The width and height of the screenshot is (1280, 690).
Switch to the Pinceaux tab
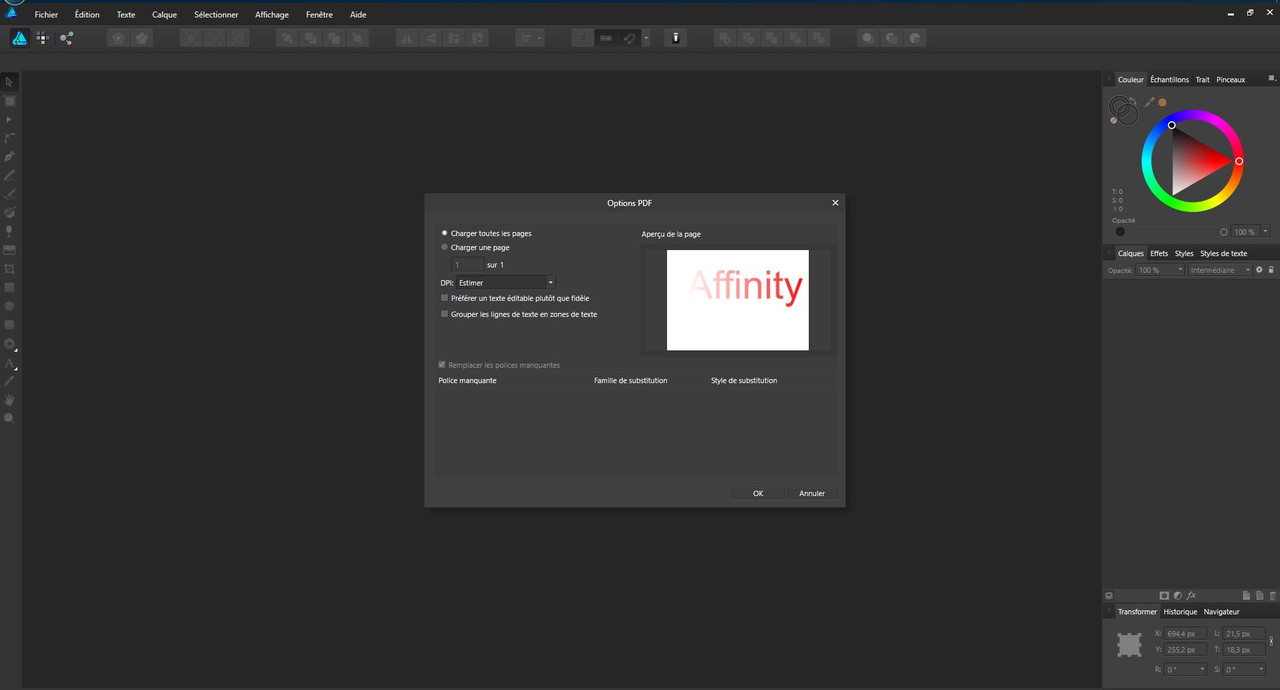[x=1231, y=79]
